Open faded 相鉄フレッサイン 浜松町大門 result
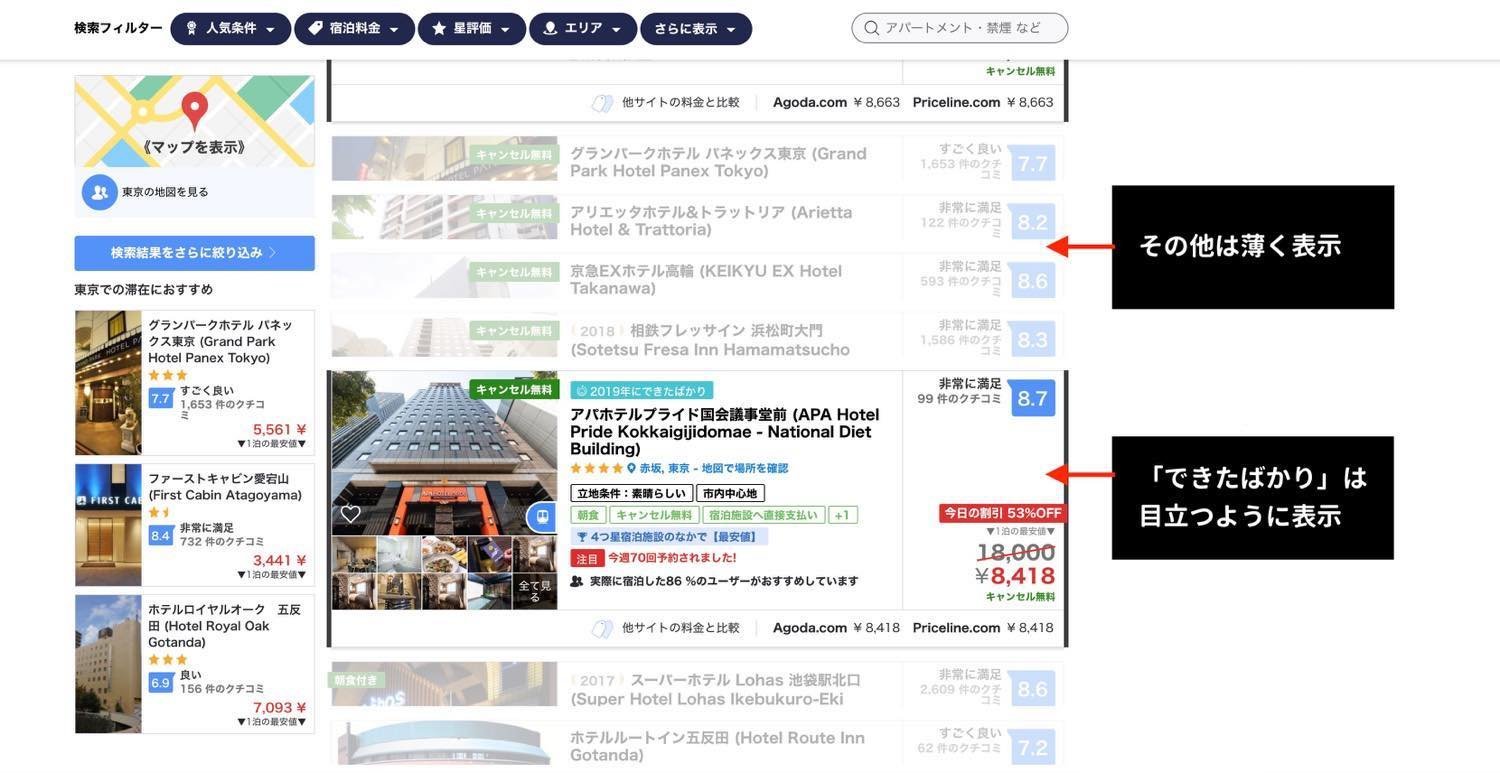The image size is (1500, 773). (x=710, y=340)
